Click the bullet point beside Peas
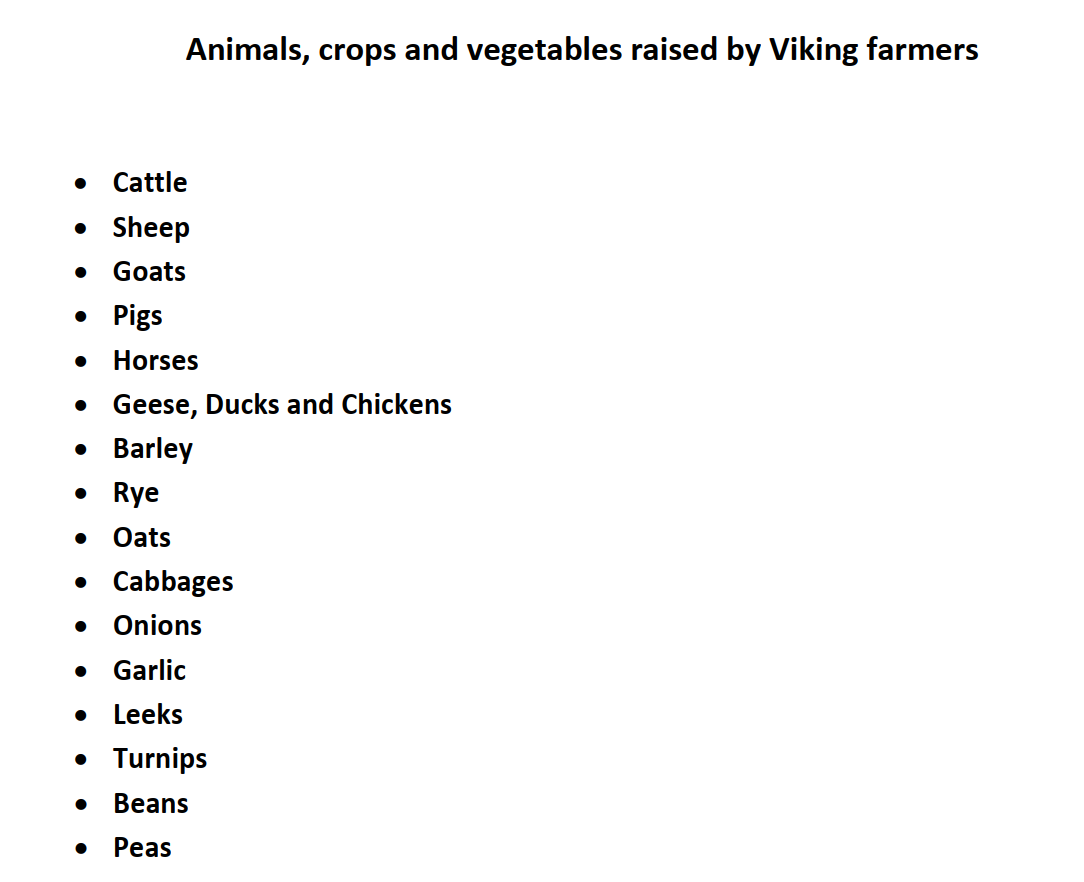 pyautogui.click(x=81, y=849)
